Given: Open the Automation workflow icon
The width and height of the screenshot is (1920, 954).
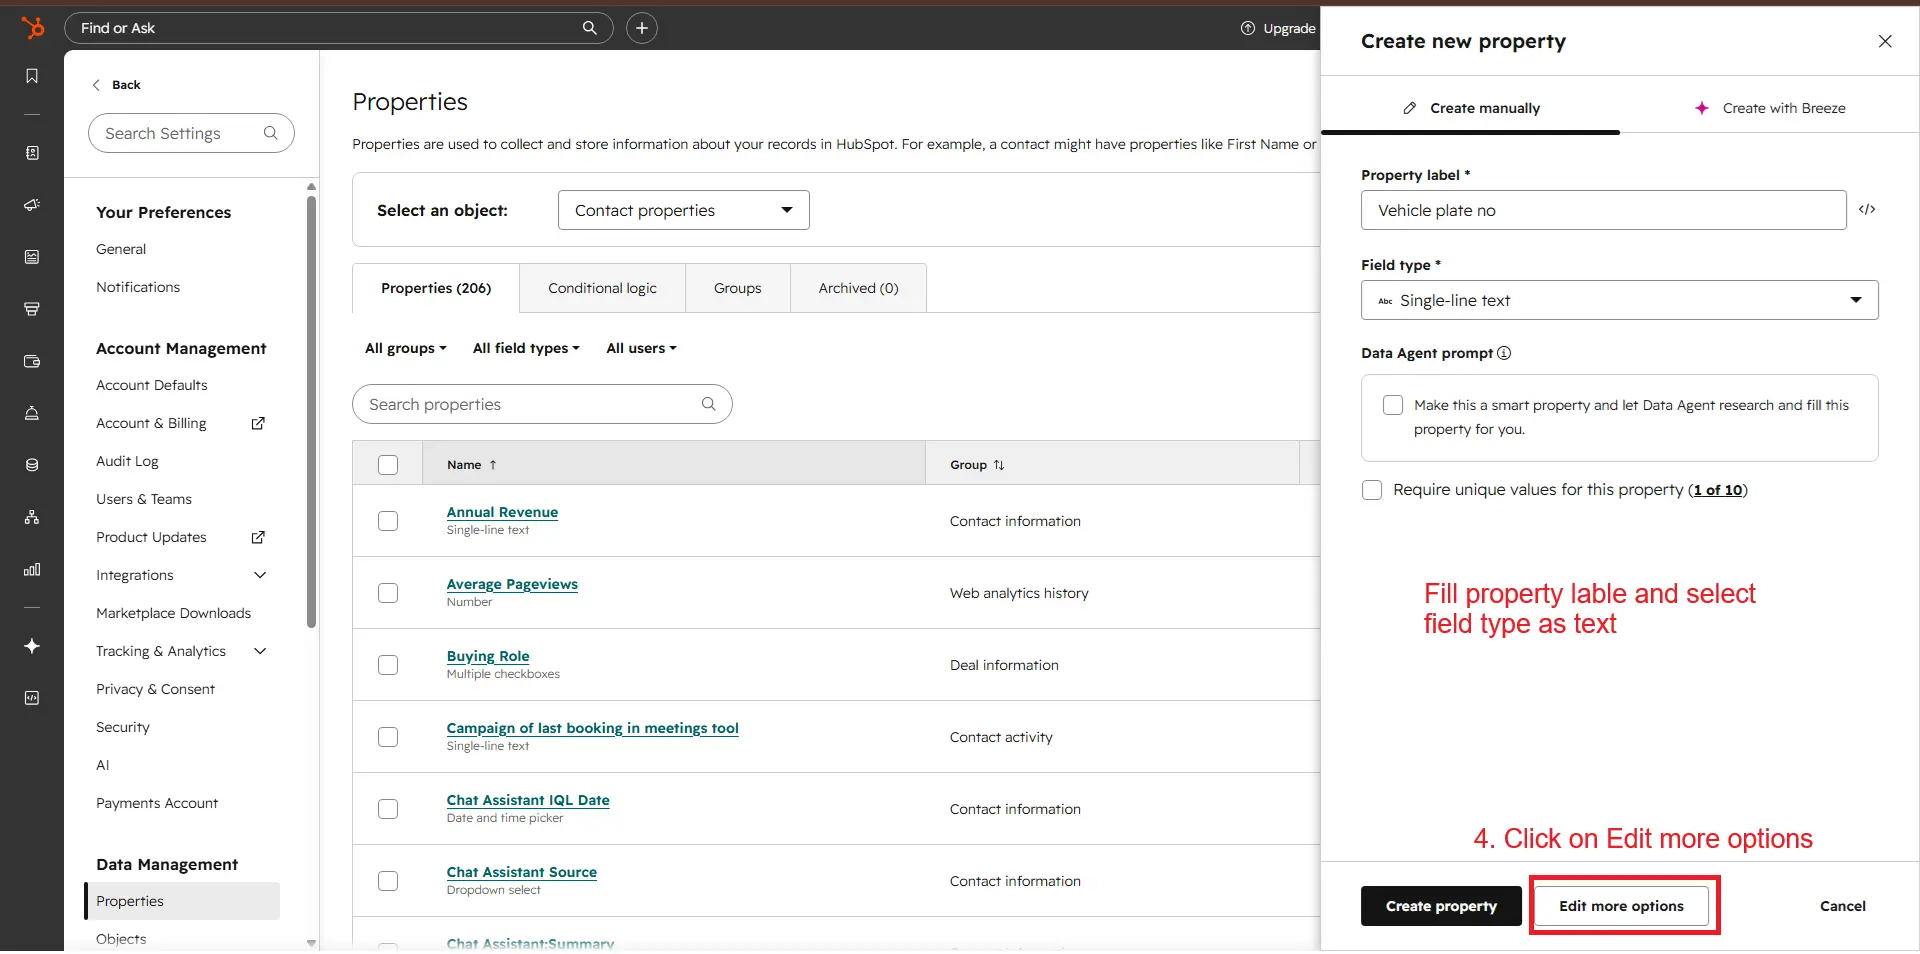Looking at the screenshot, I should [32, 517].
